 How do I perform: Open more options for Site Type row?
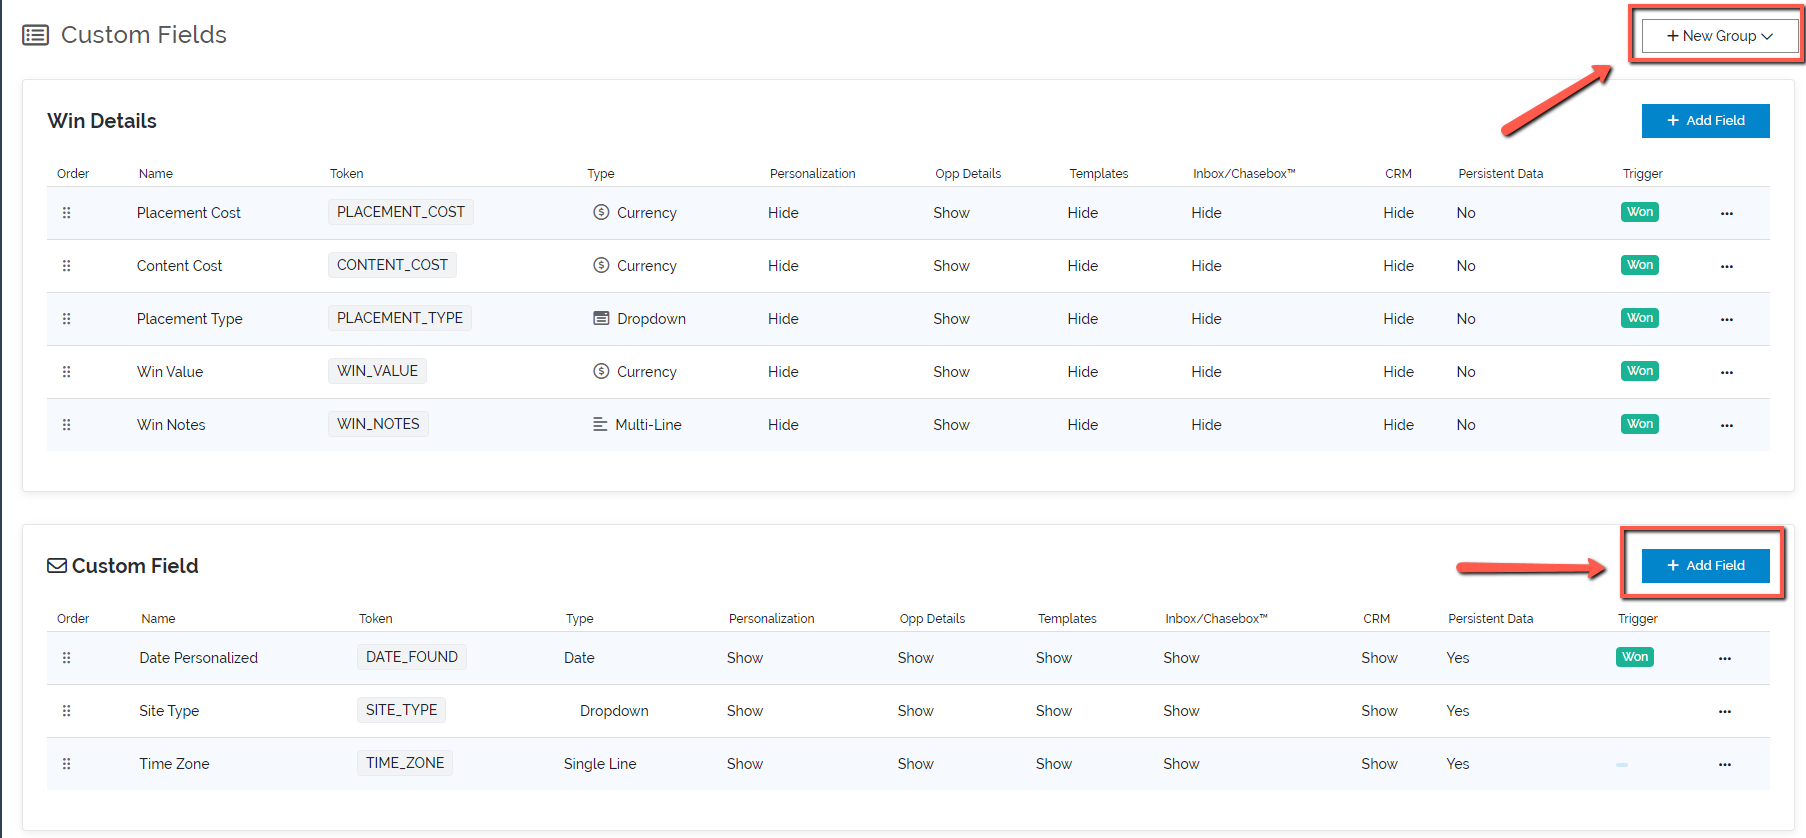click(x=1725, y=711)
